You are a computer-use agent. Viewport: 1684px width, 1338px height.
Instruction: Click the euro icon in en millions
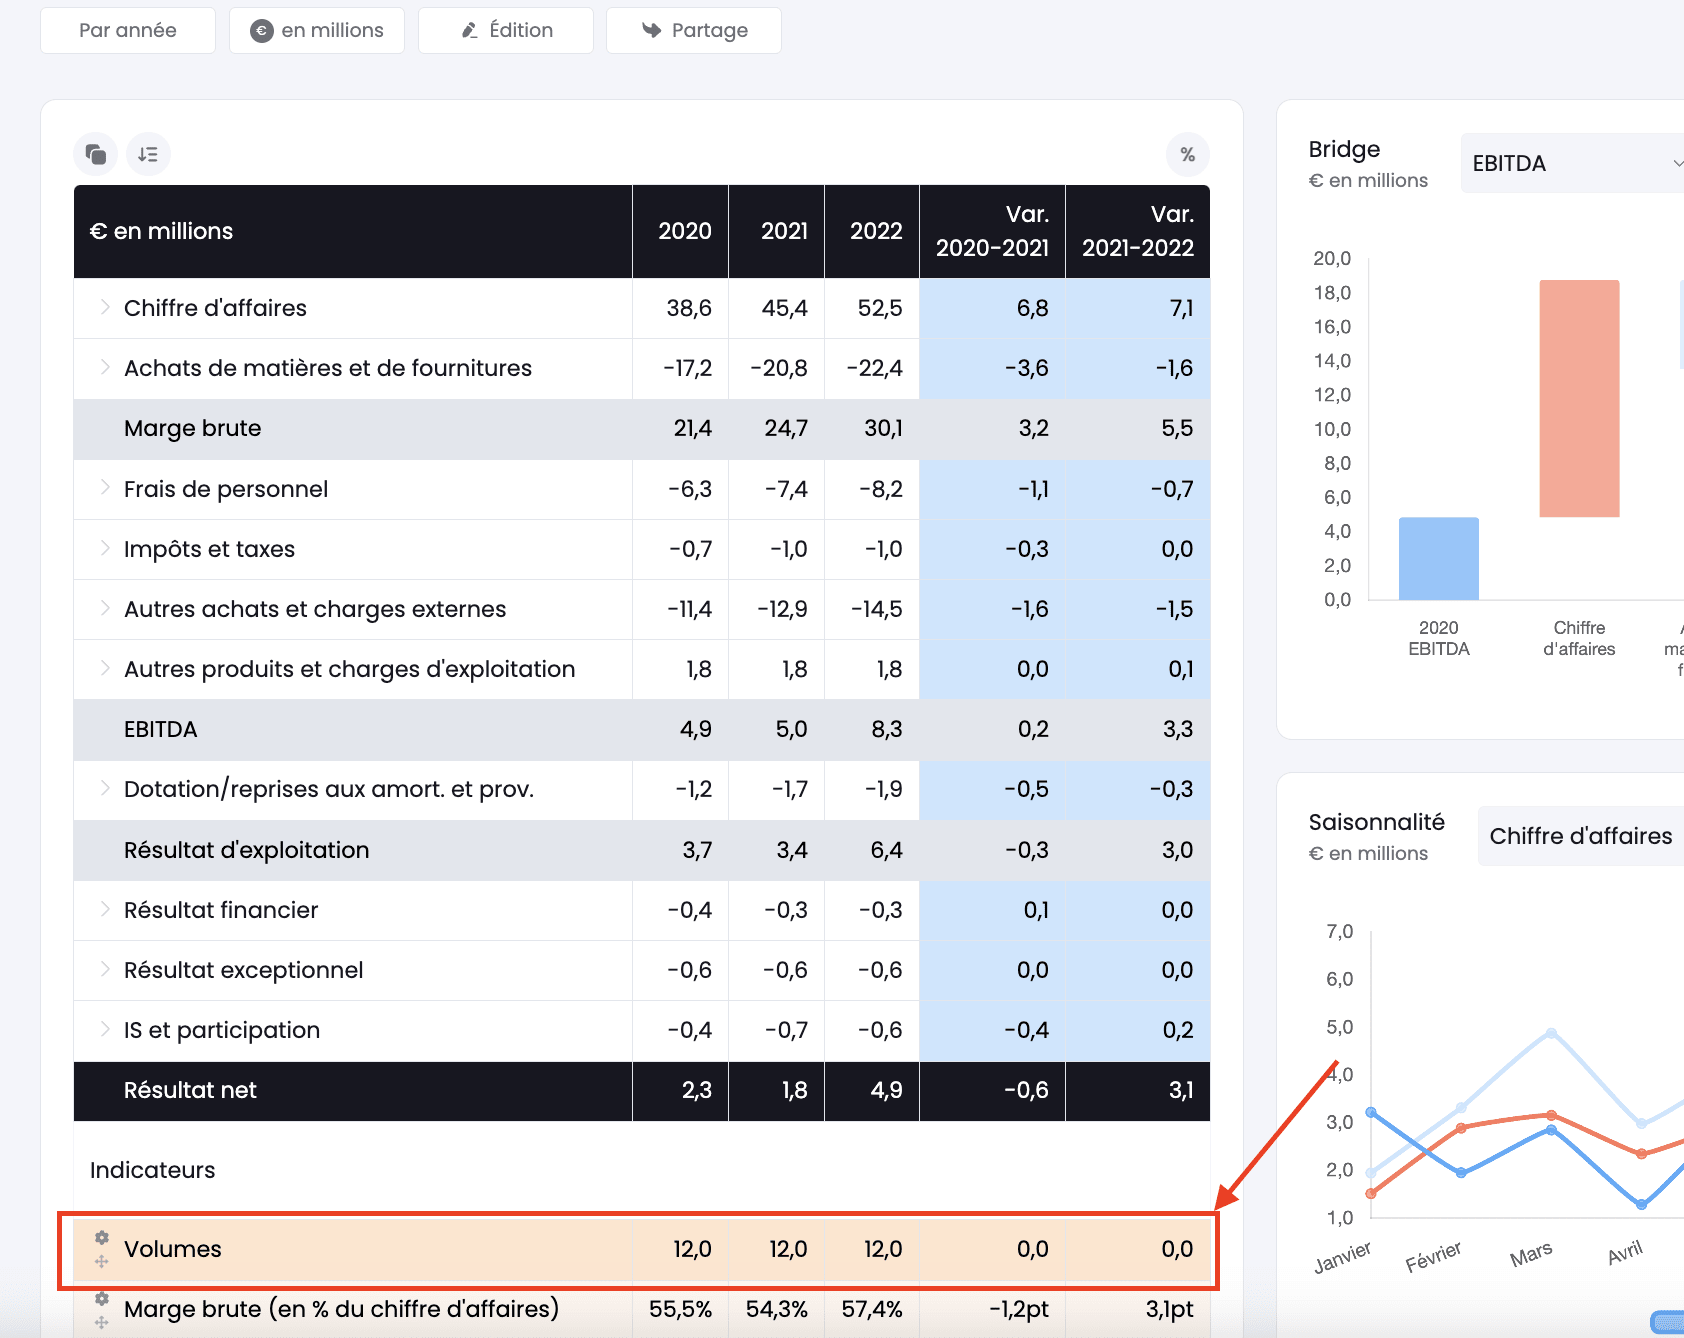(x=262, y=31)
